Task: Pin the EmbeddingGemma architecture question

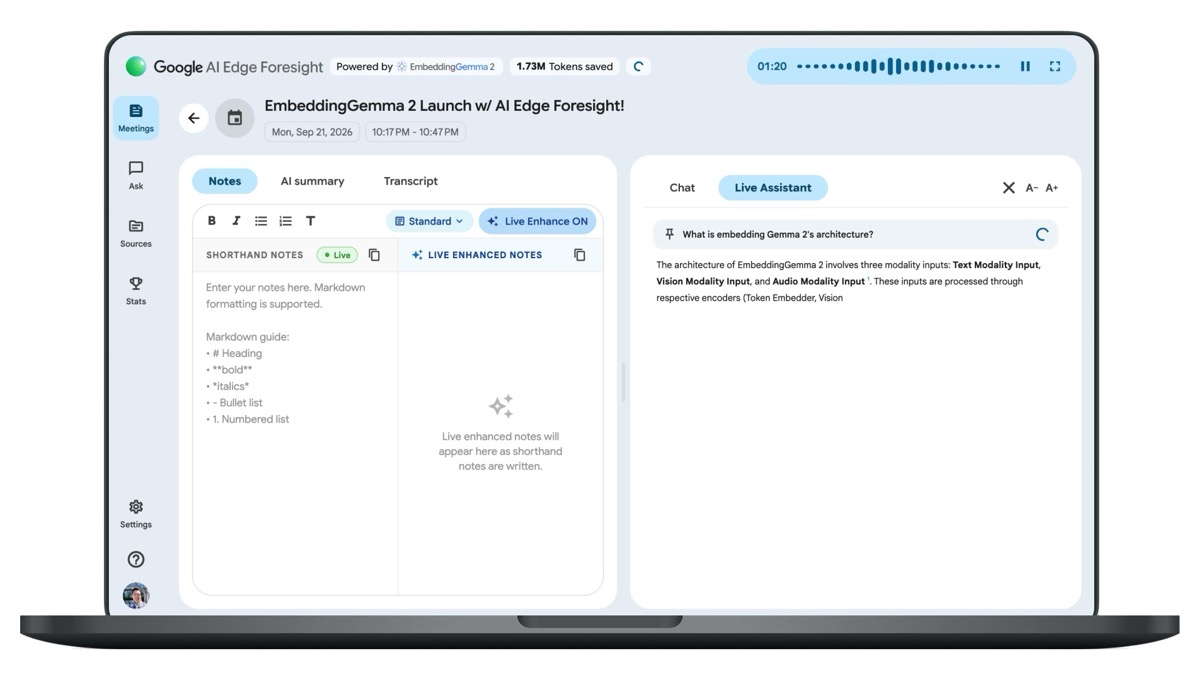Action: click(x=670, y=235)
